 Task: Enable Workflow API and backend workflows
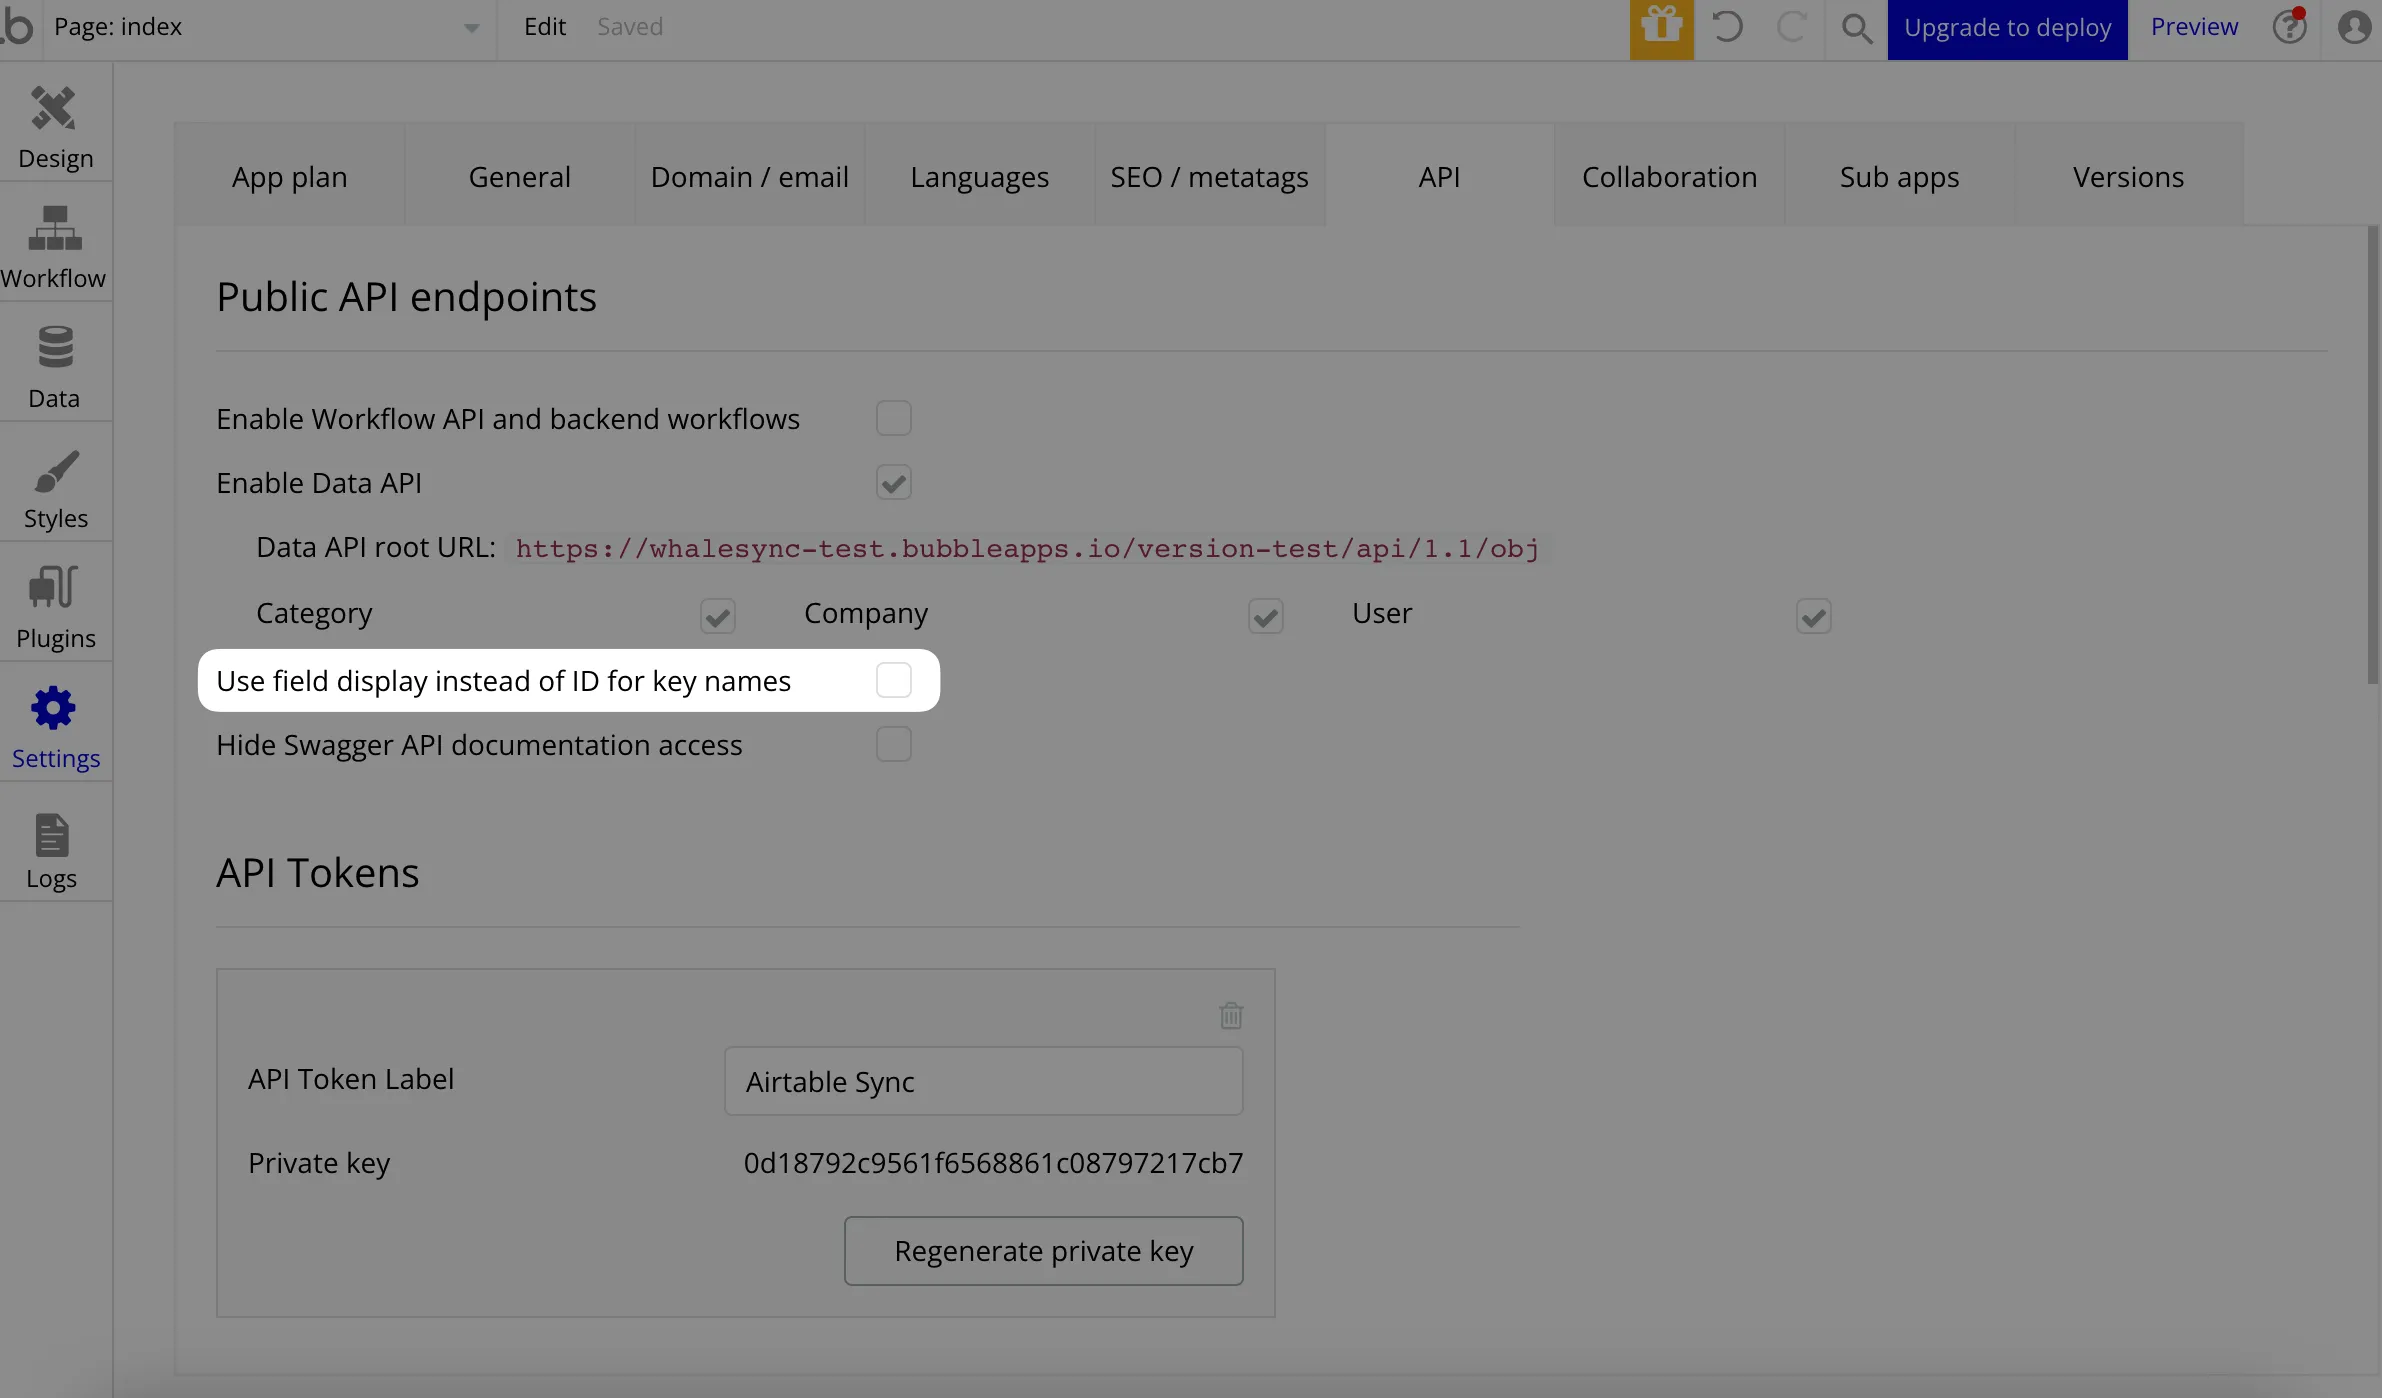click(894, 418)
